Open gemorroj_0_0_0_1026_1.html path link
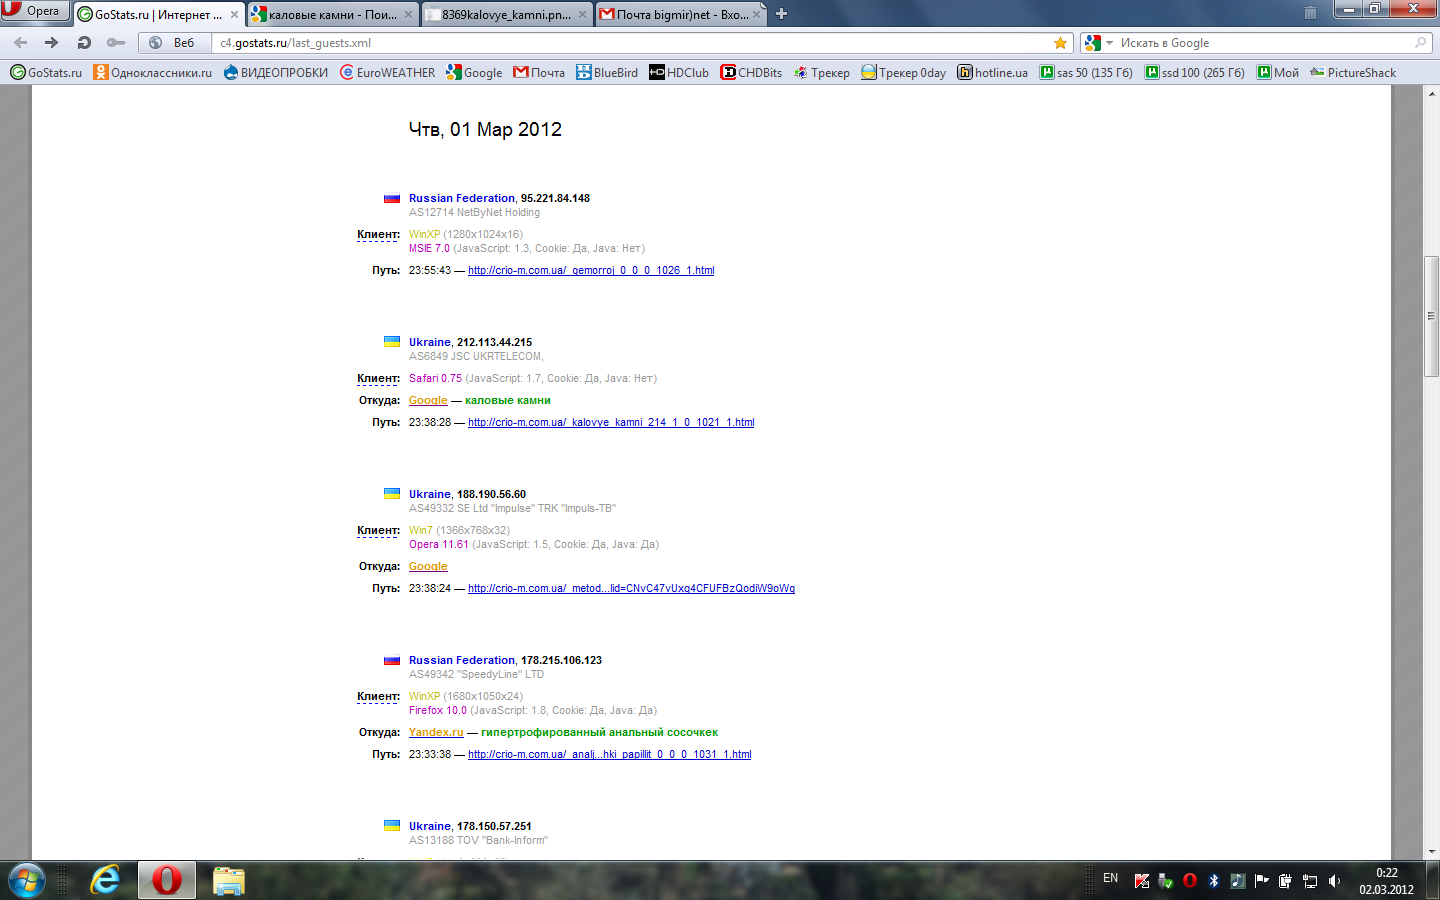This screenshot has width=1440, height=900. [591, 270]
